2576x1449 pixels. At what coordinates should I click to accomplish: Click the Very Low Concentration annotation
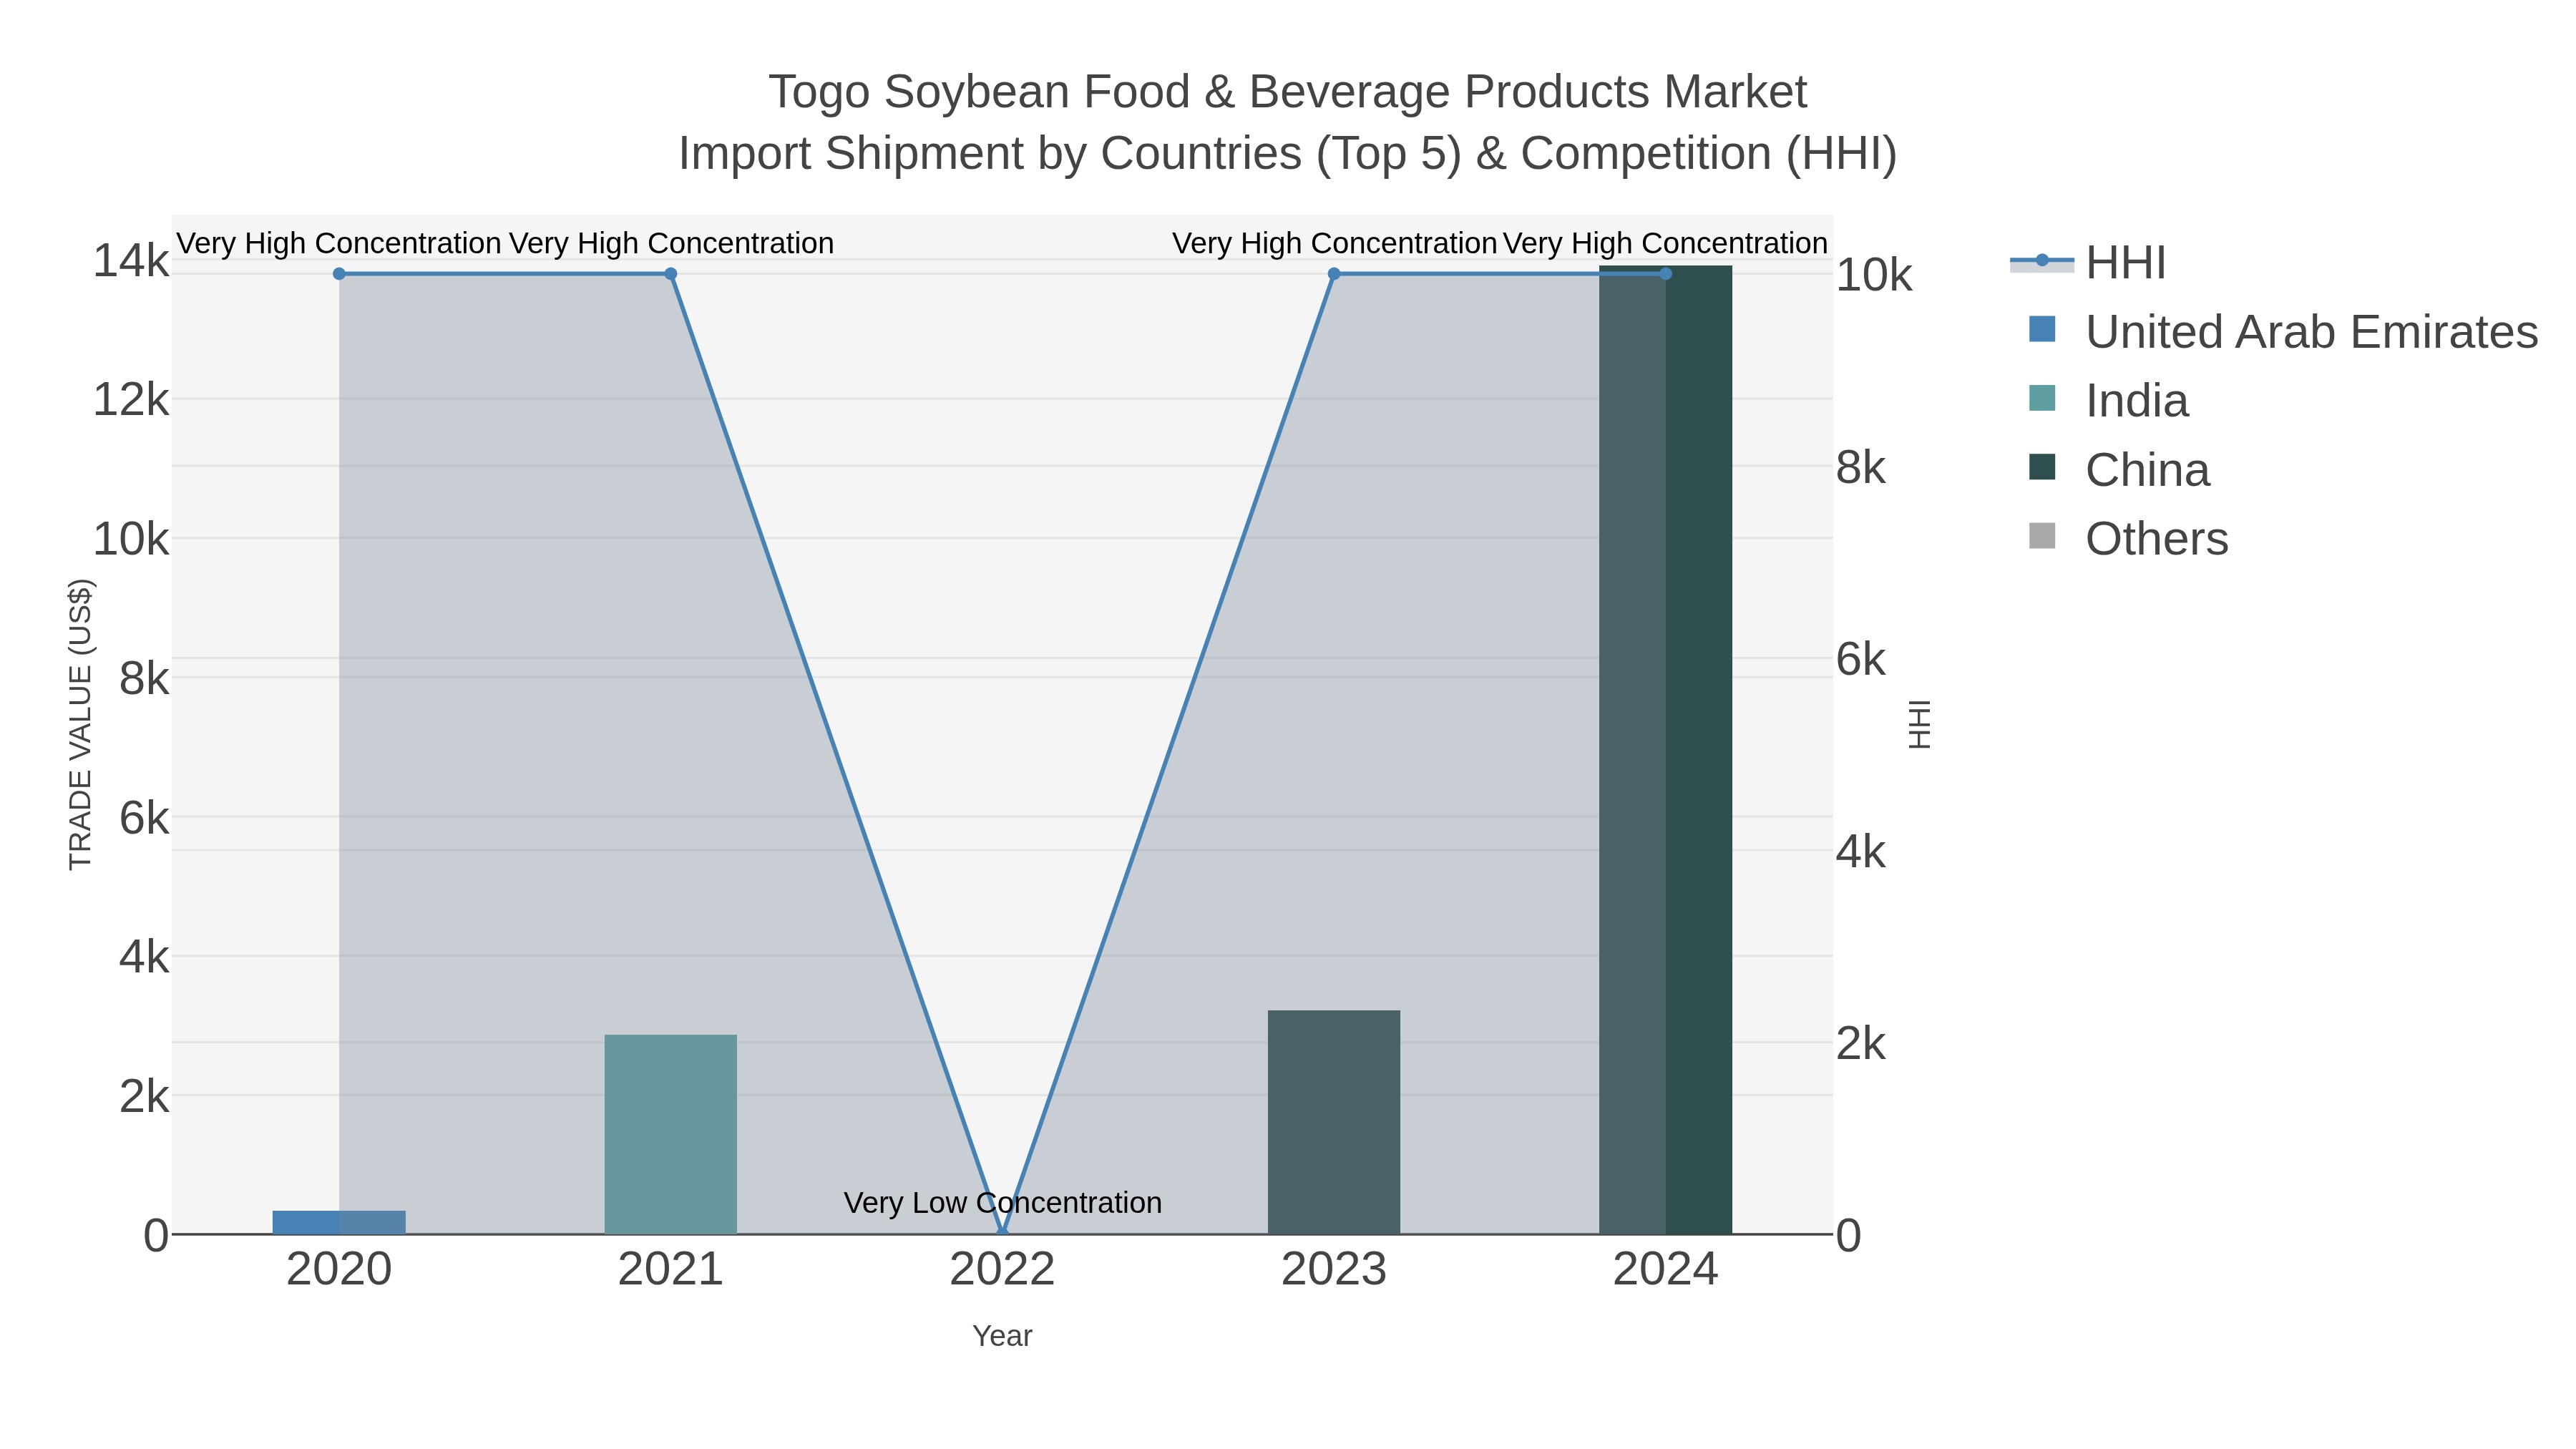[1003, 1202]
